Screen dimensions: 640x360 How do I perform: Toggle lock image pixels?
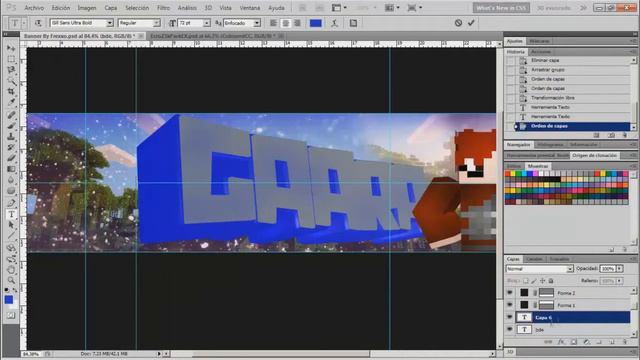coord(534,281)
